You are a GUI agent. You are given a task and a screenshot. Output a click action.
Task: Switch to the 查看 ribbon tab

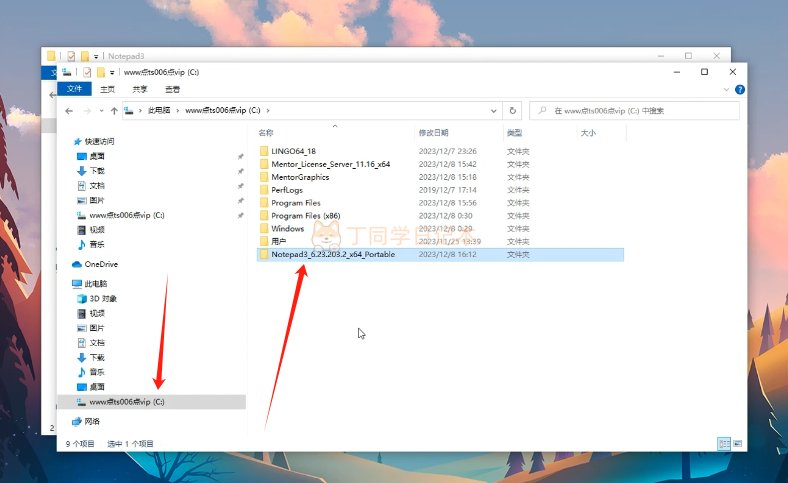coord(172,89)
